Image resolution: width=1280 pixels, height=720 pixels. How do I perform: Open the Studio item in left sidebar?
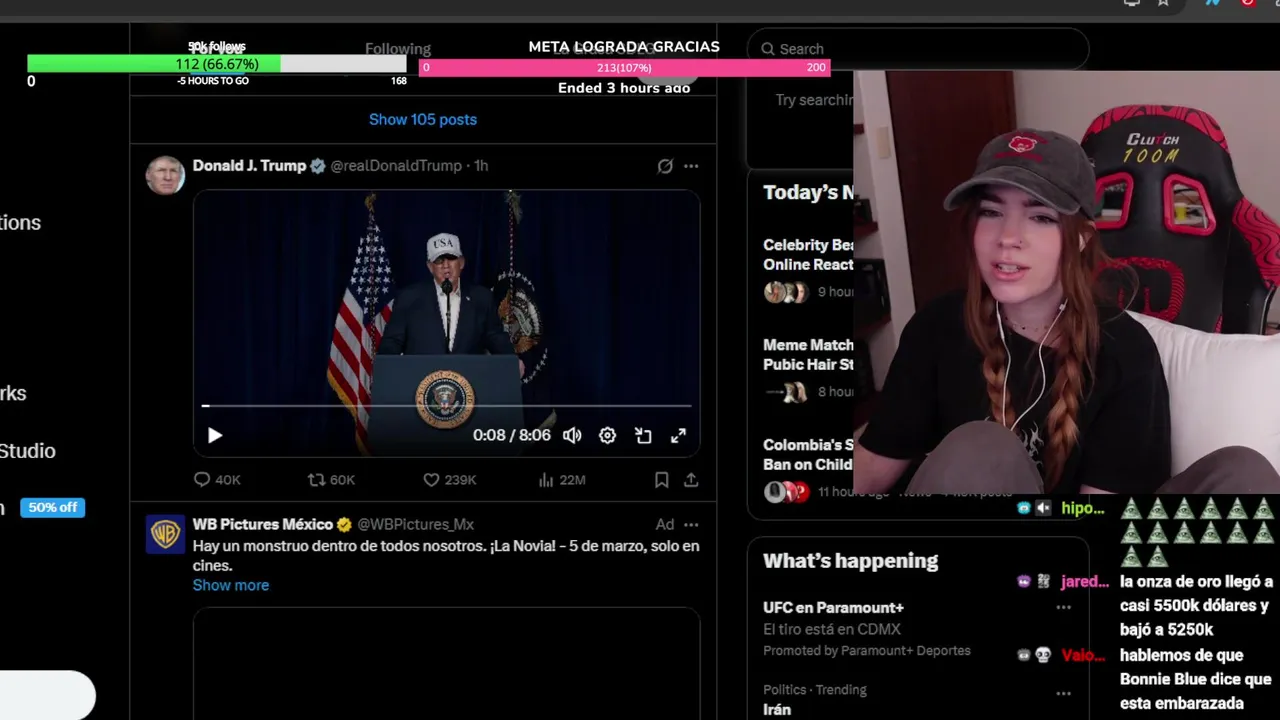[x=27, y=451]
